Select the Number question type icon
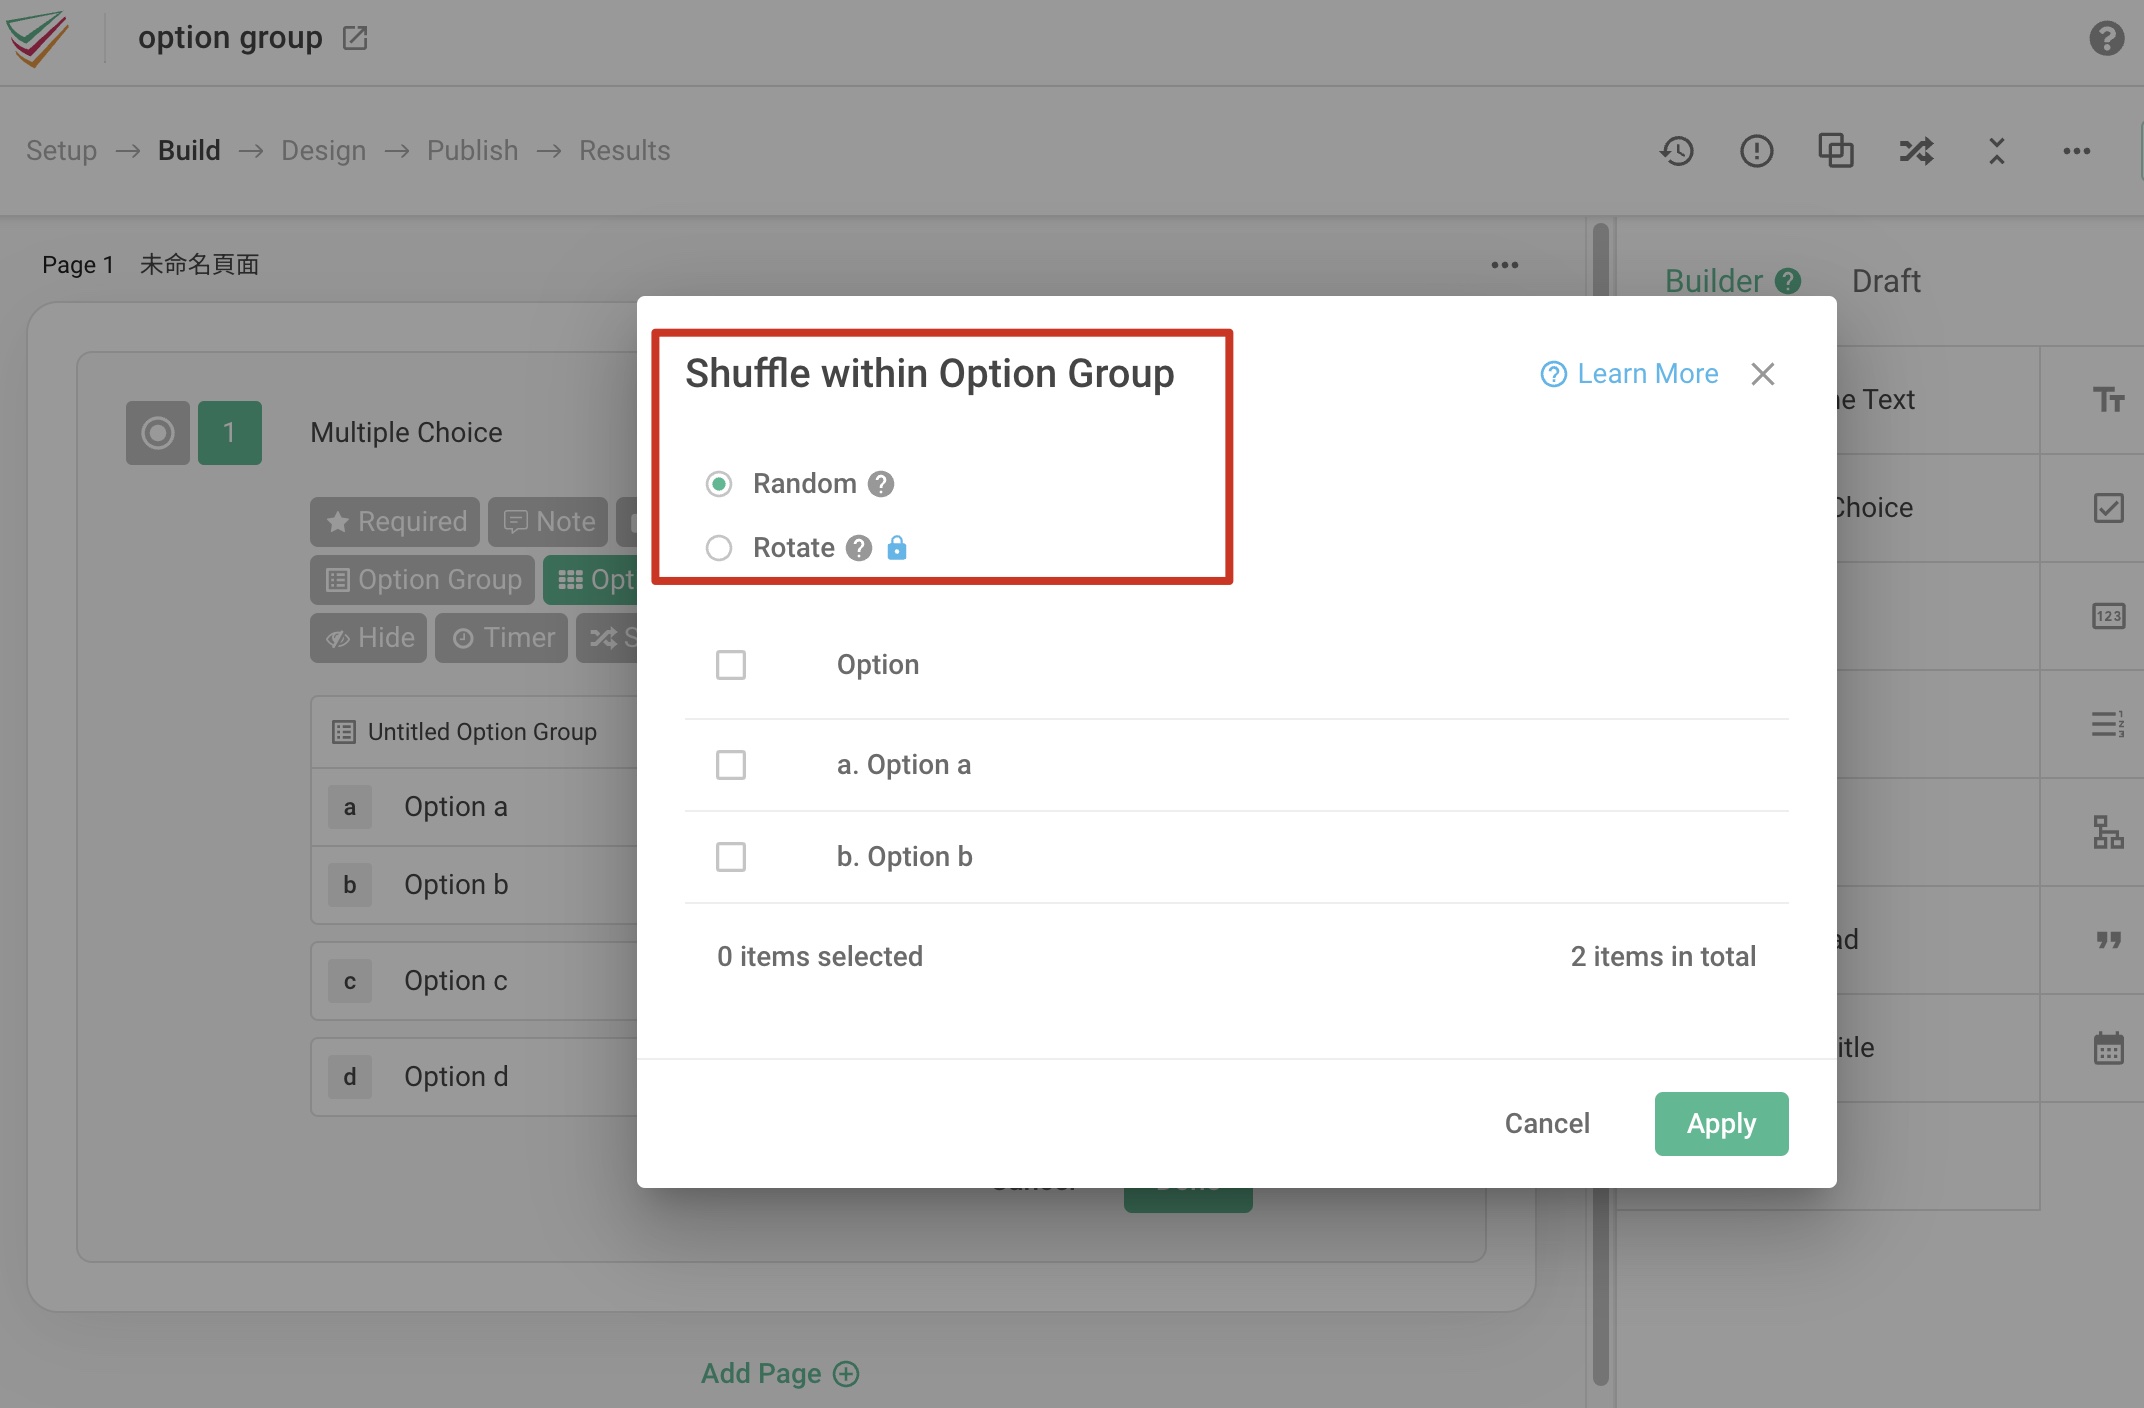 coord(2110,616)
